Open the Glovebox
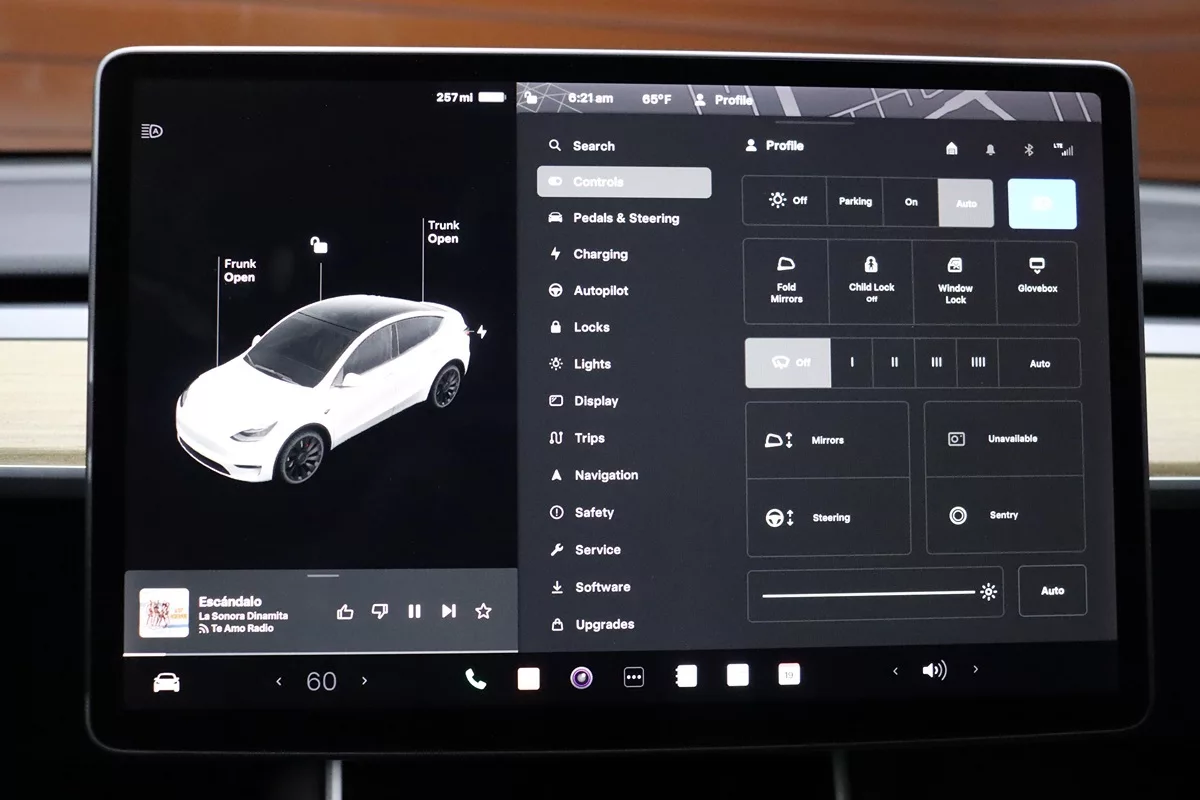 click(x=1037, y=282)
